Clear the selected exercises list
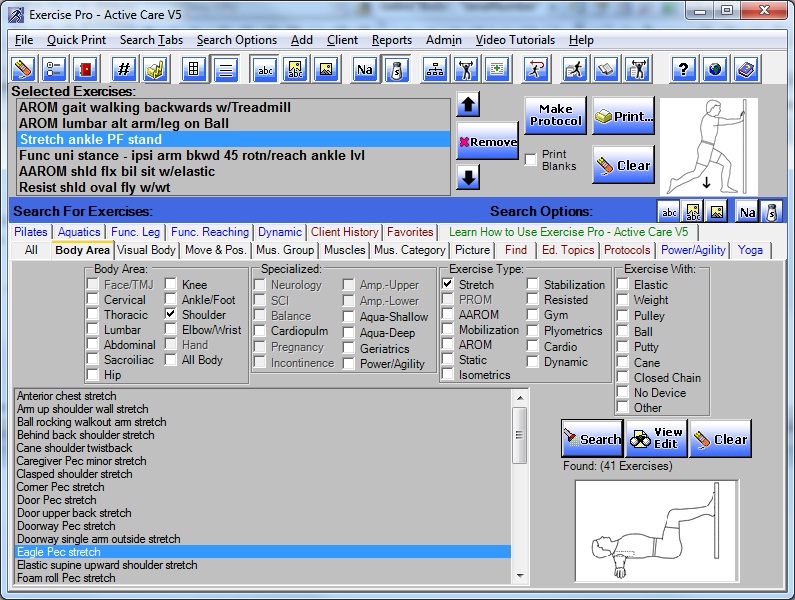The image size is (795, 600). point(624,164)
